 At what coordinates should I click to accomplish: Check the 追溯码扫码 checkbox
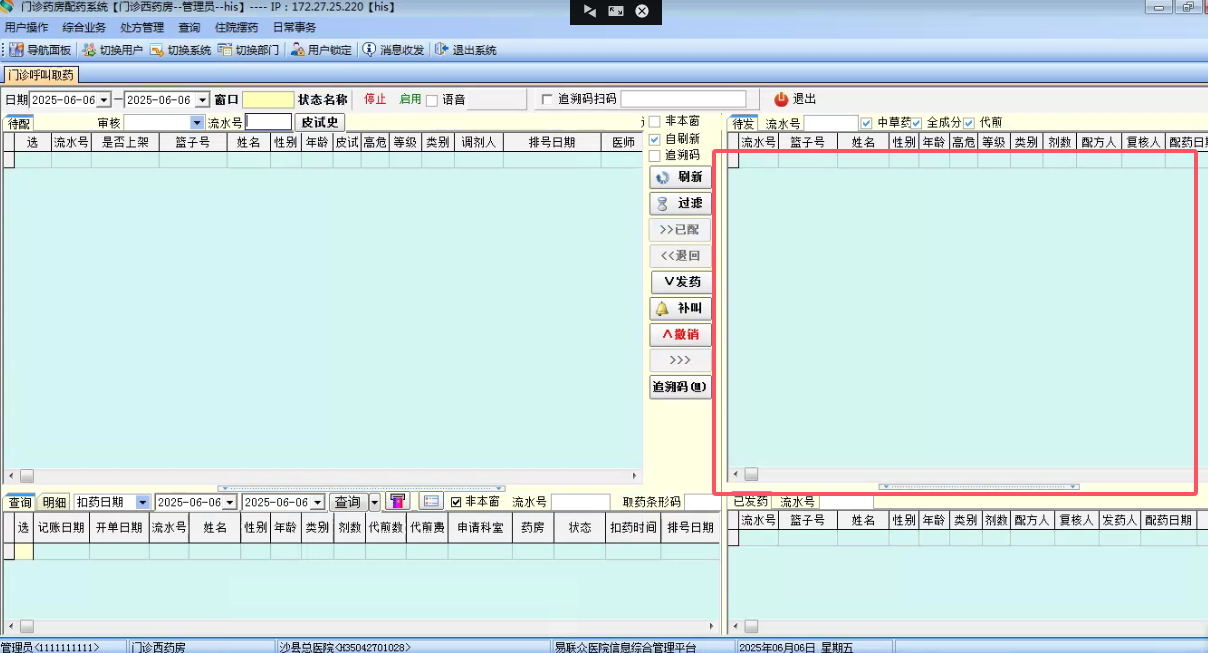click(546, 99)
